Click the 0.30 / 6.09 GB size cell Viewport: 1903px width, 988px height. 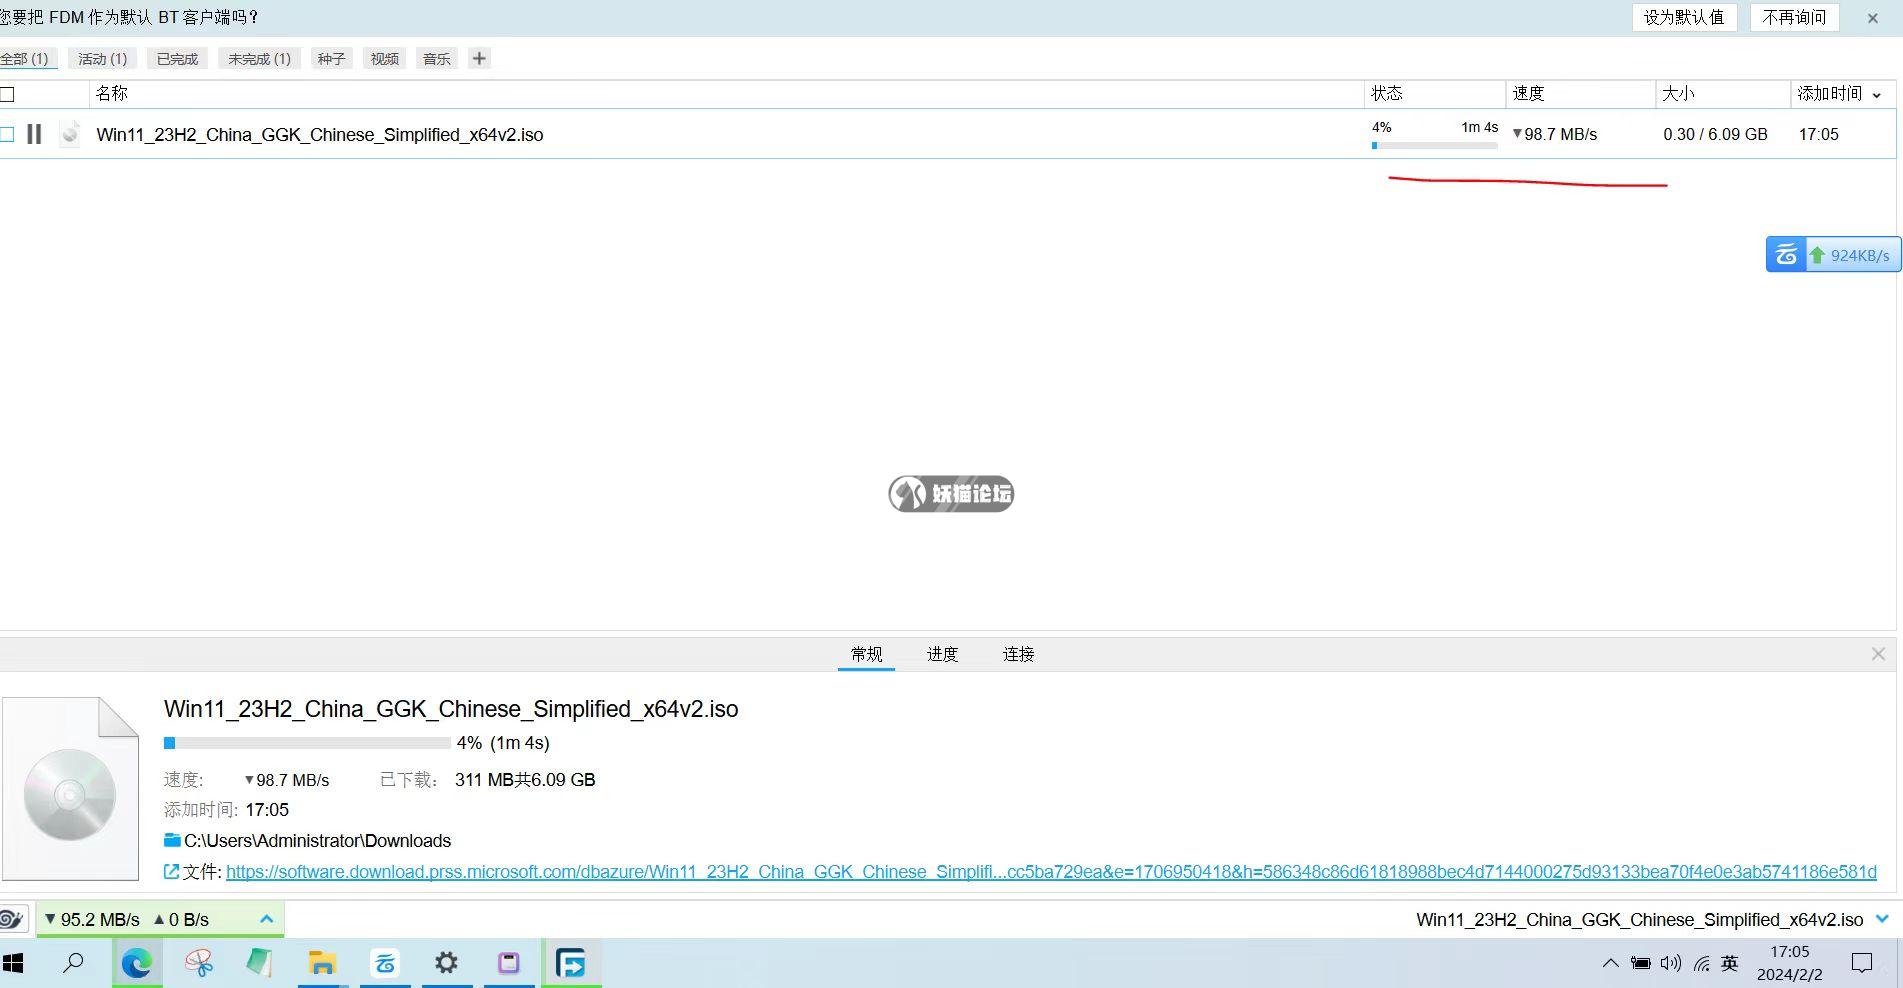click(1715, 134)
